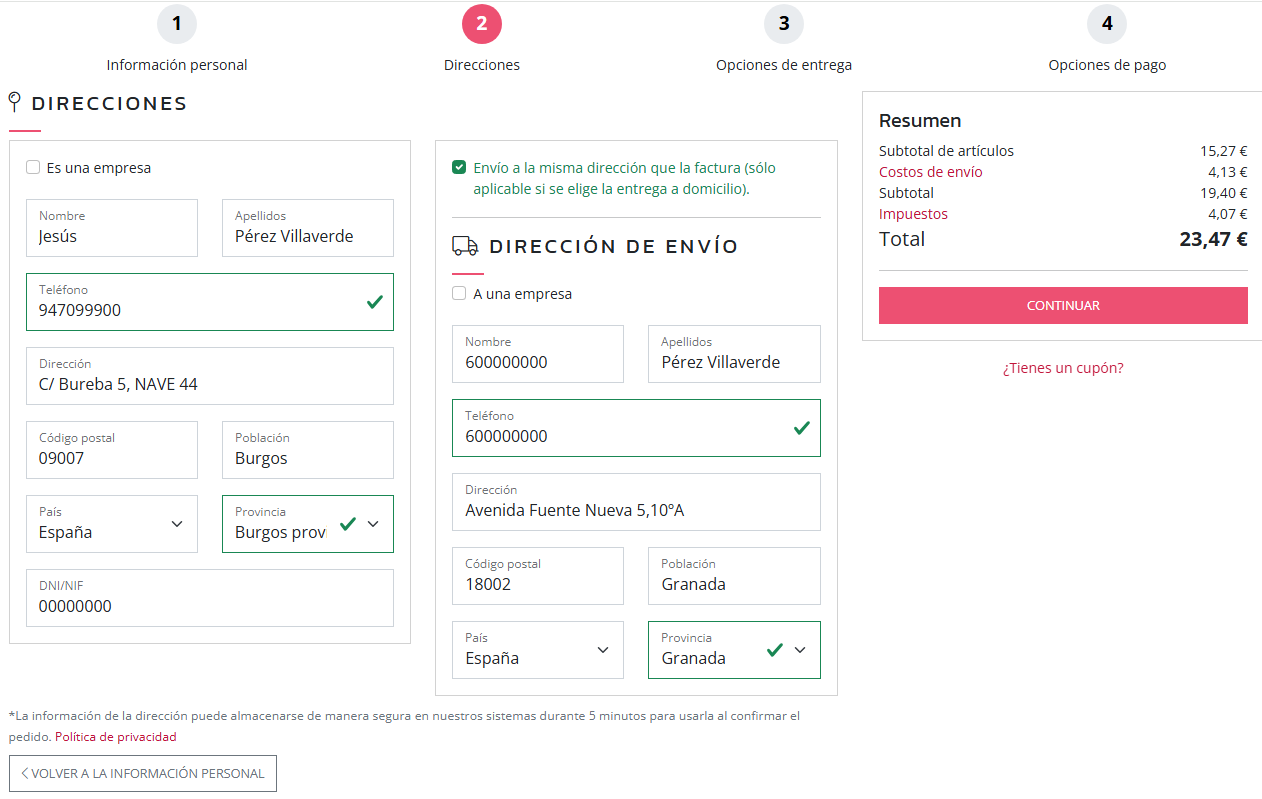Click the step 4 circle icon

pyautogui.click(x=1107, y=24)
